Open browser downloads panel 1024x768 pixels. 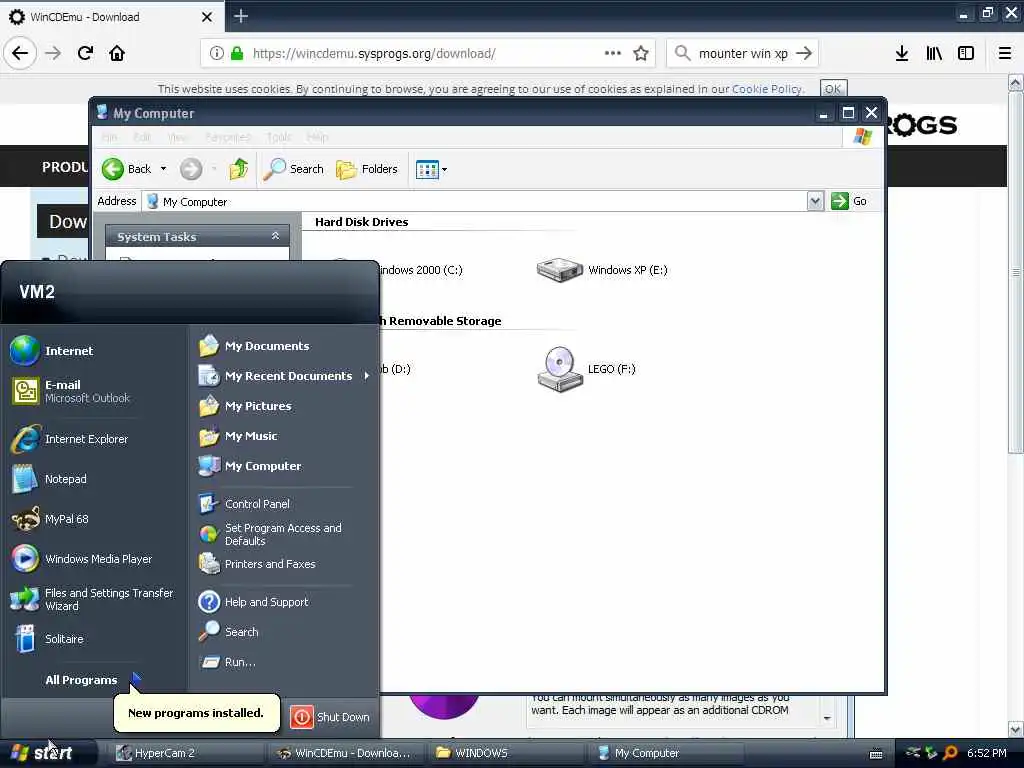[x=901, y=54]
